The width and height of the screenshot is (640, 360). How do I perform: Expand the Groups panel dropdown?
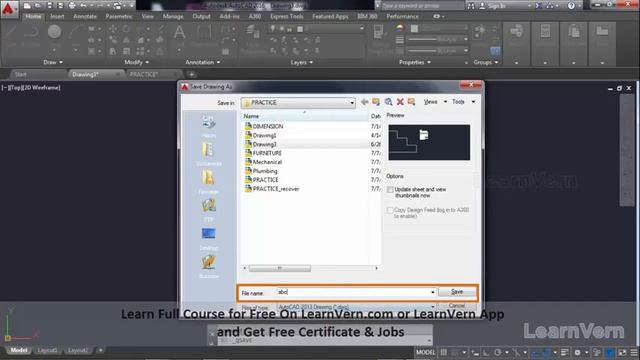[x=486, y=62]
